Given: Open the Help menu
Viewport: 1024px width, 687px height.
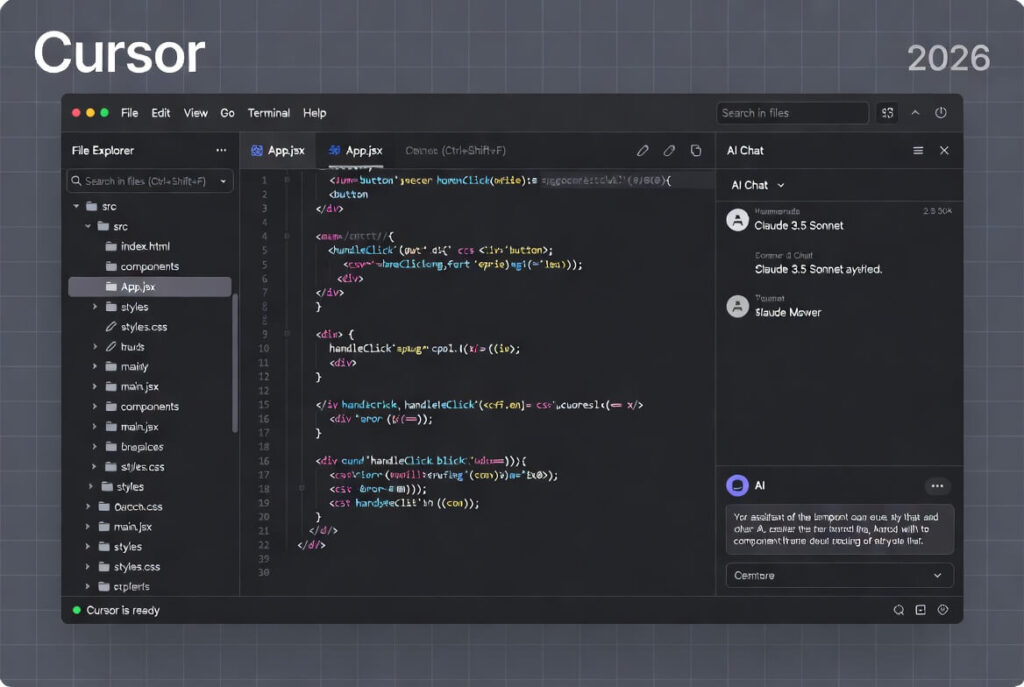Looking at the screenshot, I should pyautogui.click(x=314, y=113).
